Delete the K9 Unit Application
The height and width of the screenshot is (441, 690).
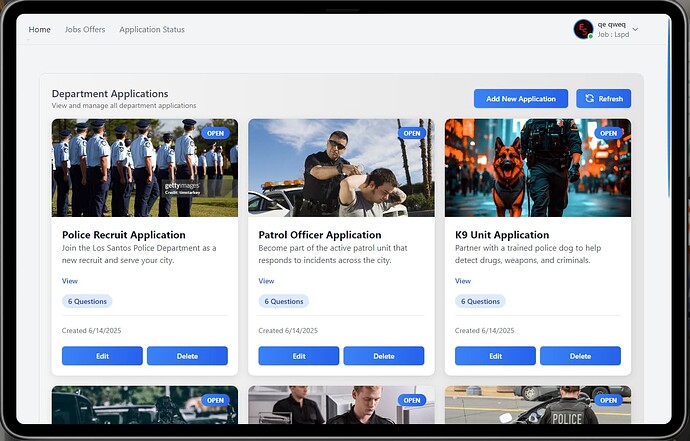tap(580, 356)
